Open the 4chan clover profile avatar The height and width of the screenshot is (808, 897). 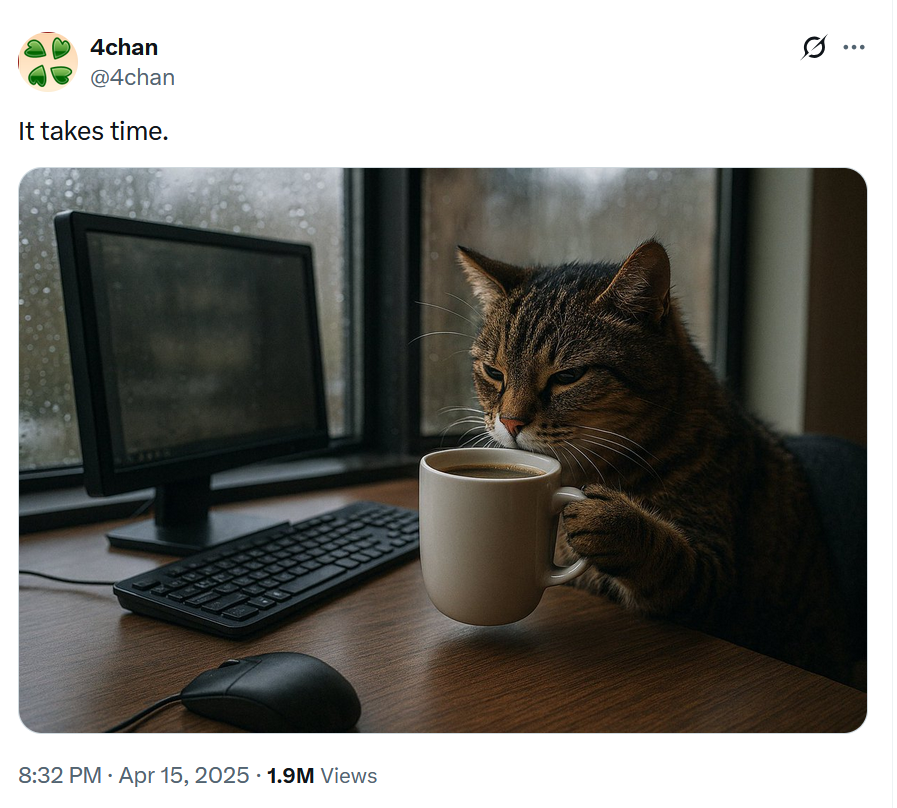[x=48, y=62]
